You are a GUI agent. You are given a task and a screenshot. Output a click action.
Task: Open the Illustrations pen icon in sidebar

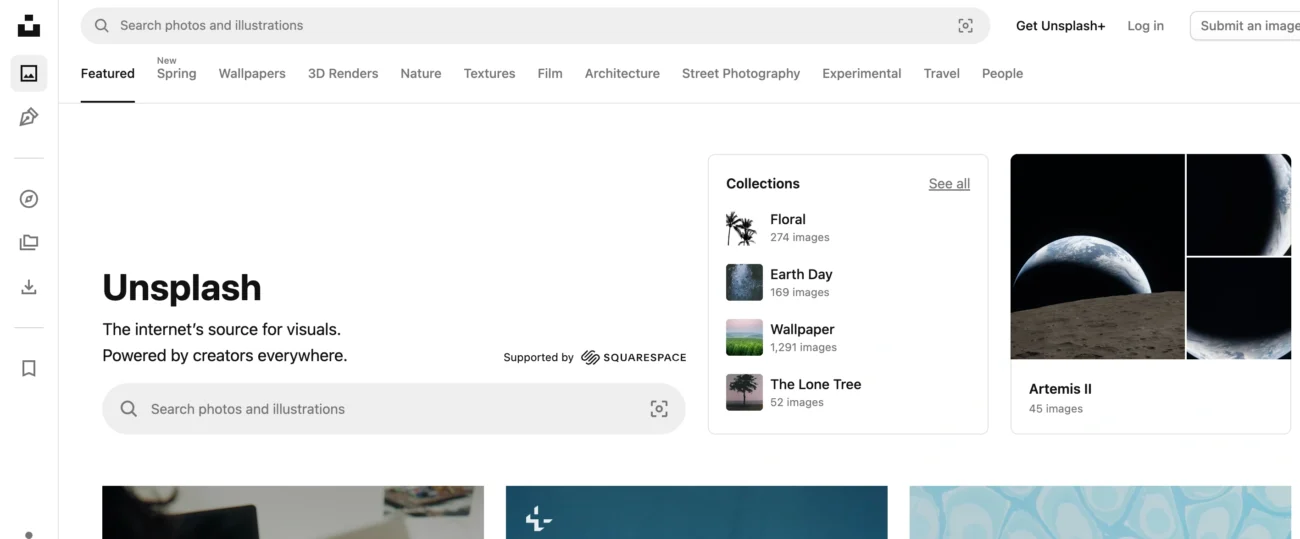point(29,117)
